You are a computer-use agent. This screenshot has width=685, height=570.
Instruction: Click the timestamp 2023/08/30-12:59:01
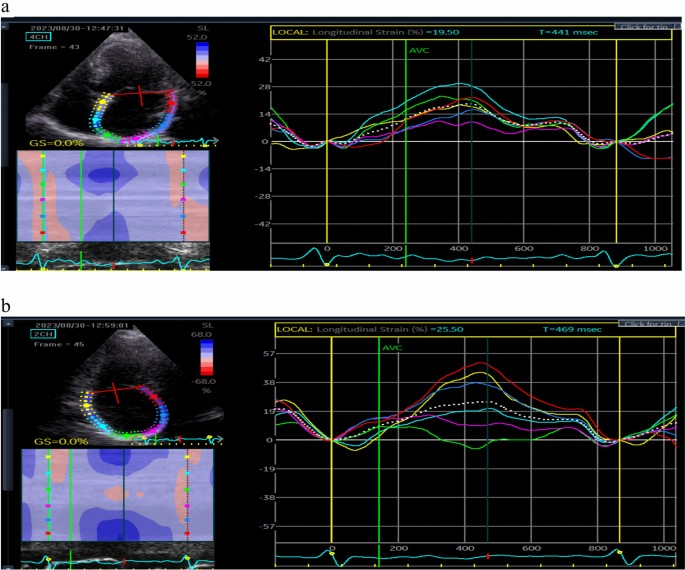[x=82, y=325]
